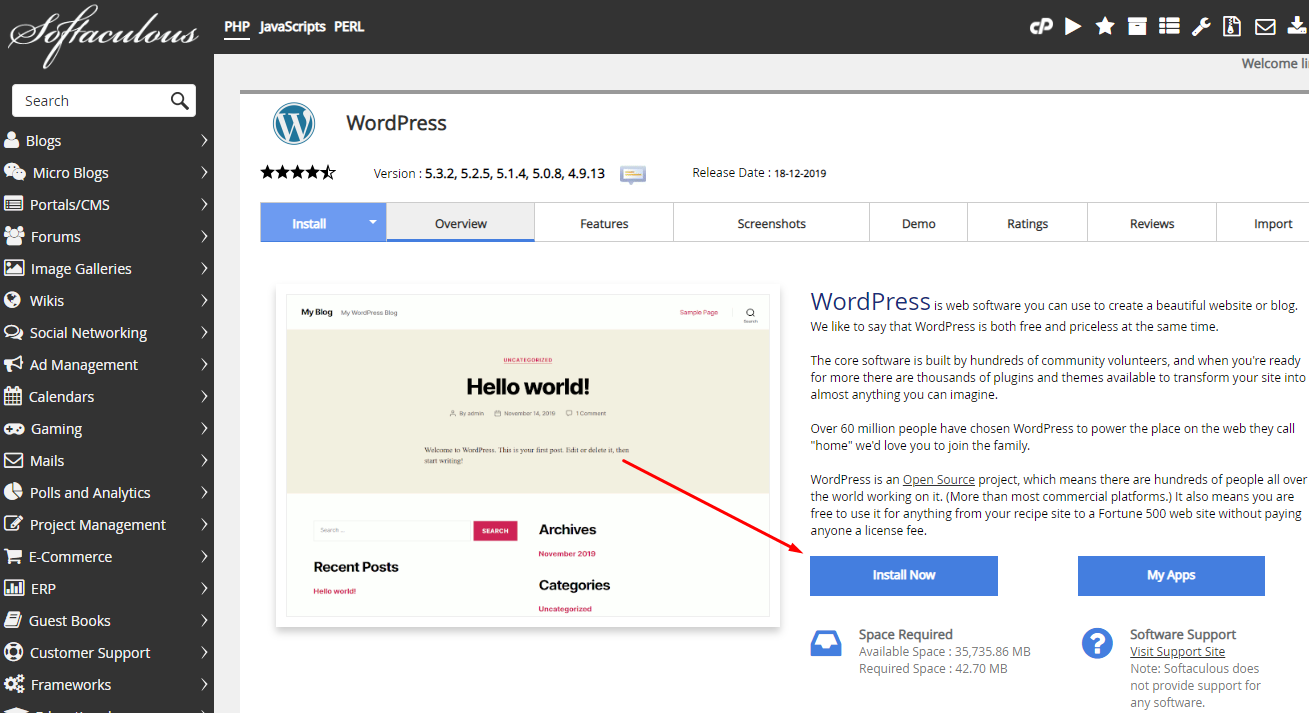Expand the Guest Books chevron
The height and width of the screenshot is (713, 1309).
(204, 620)
